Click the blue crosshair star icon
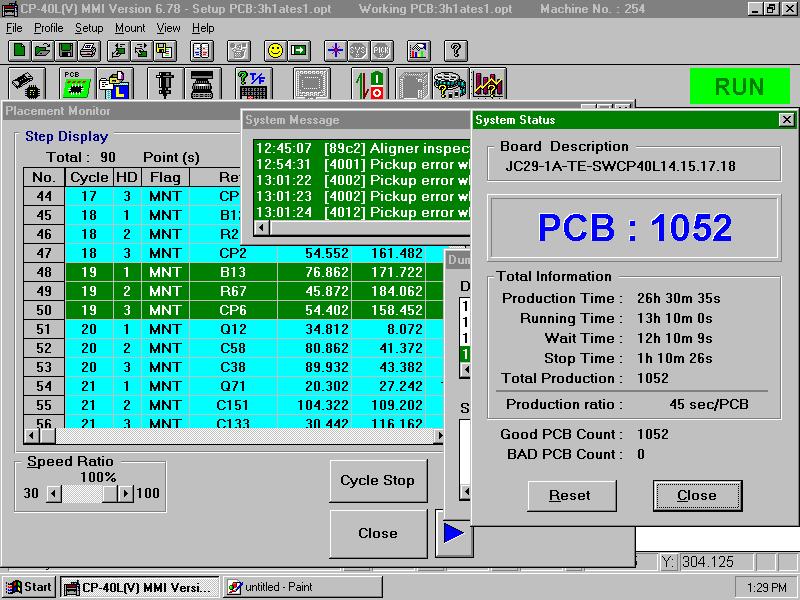 (335, 51)
